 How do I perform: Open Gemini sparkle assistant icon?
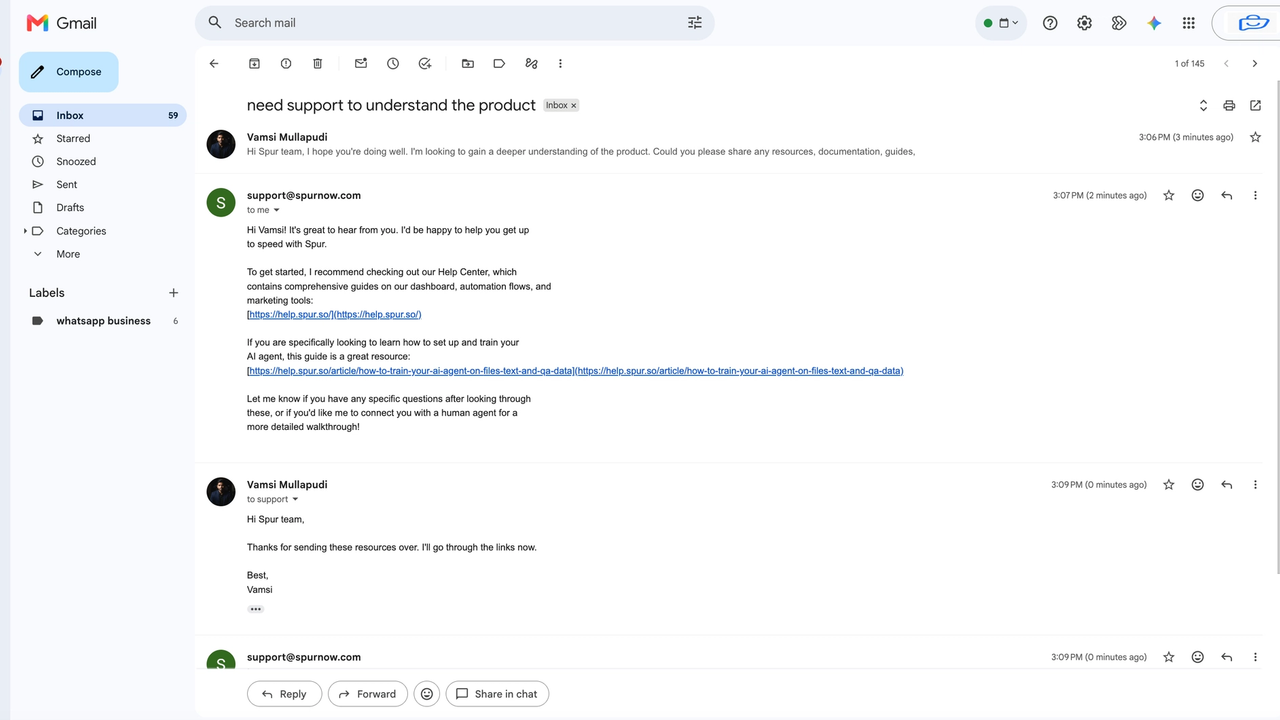pyautogui.click(x=1154, y=23)
